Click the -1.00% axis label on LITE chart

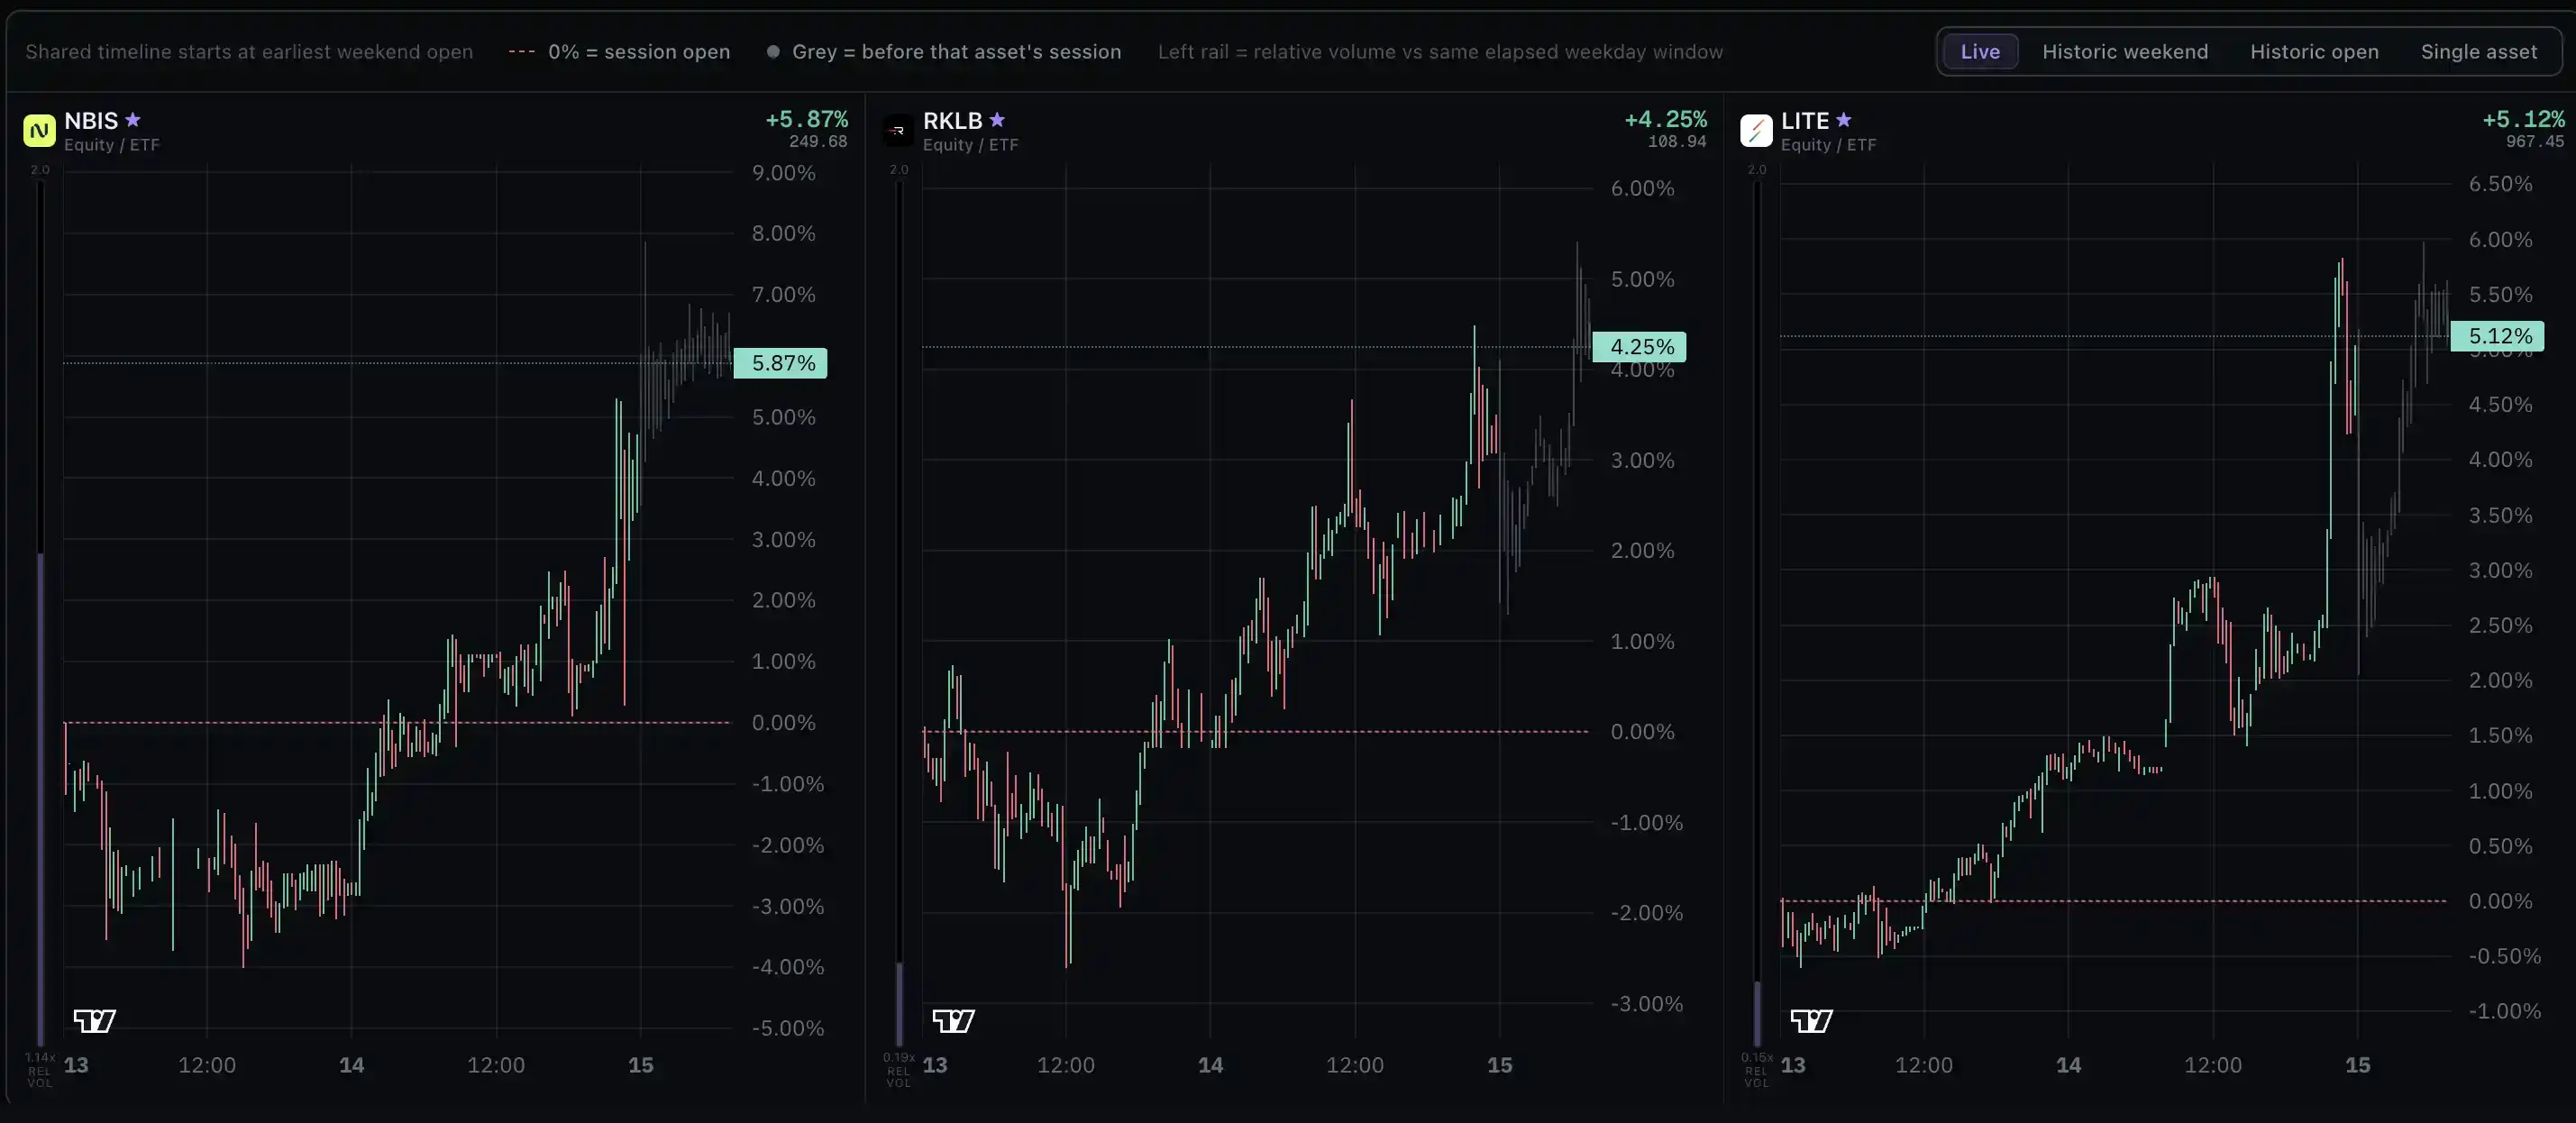2505,1011
